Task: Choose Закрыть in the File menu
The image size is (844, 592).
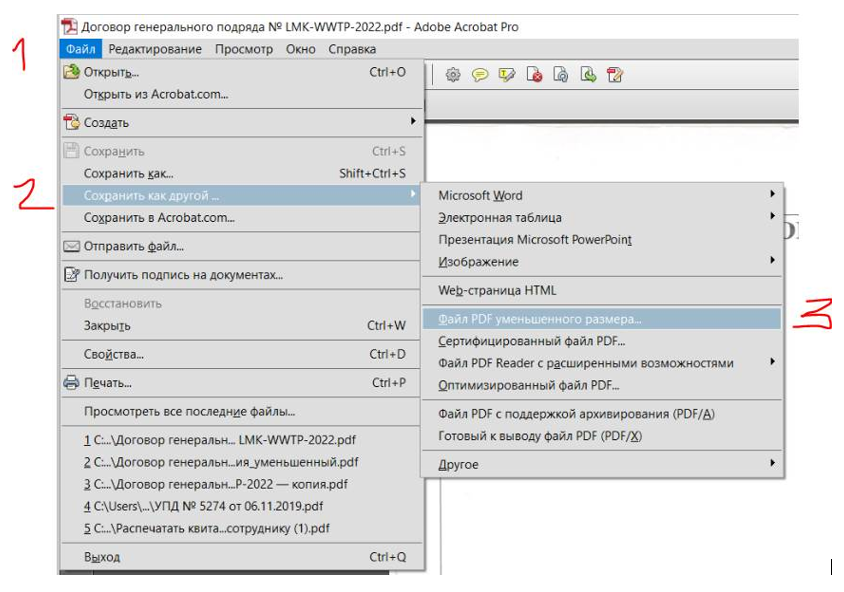Action: click(241, 326)
